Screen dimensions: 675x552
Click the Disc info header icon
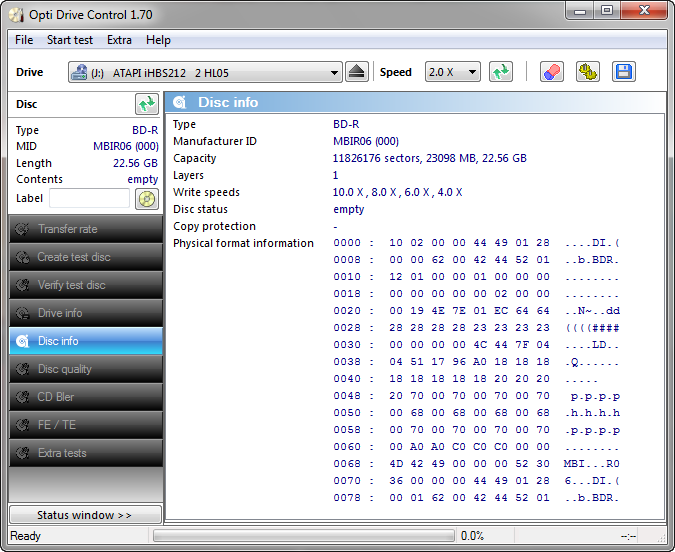click(x=180, y=102)
